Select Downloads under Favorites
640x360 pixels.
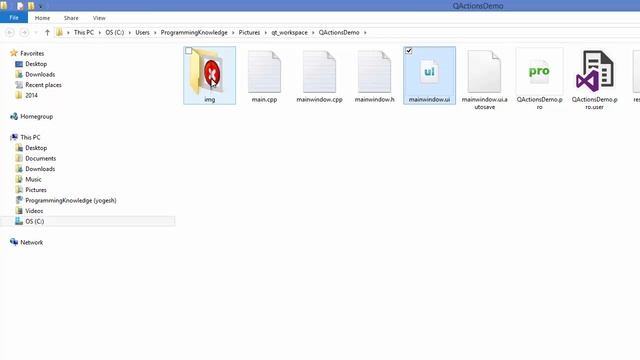point(40,74)
